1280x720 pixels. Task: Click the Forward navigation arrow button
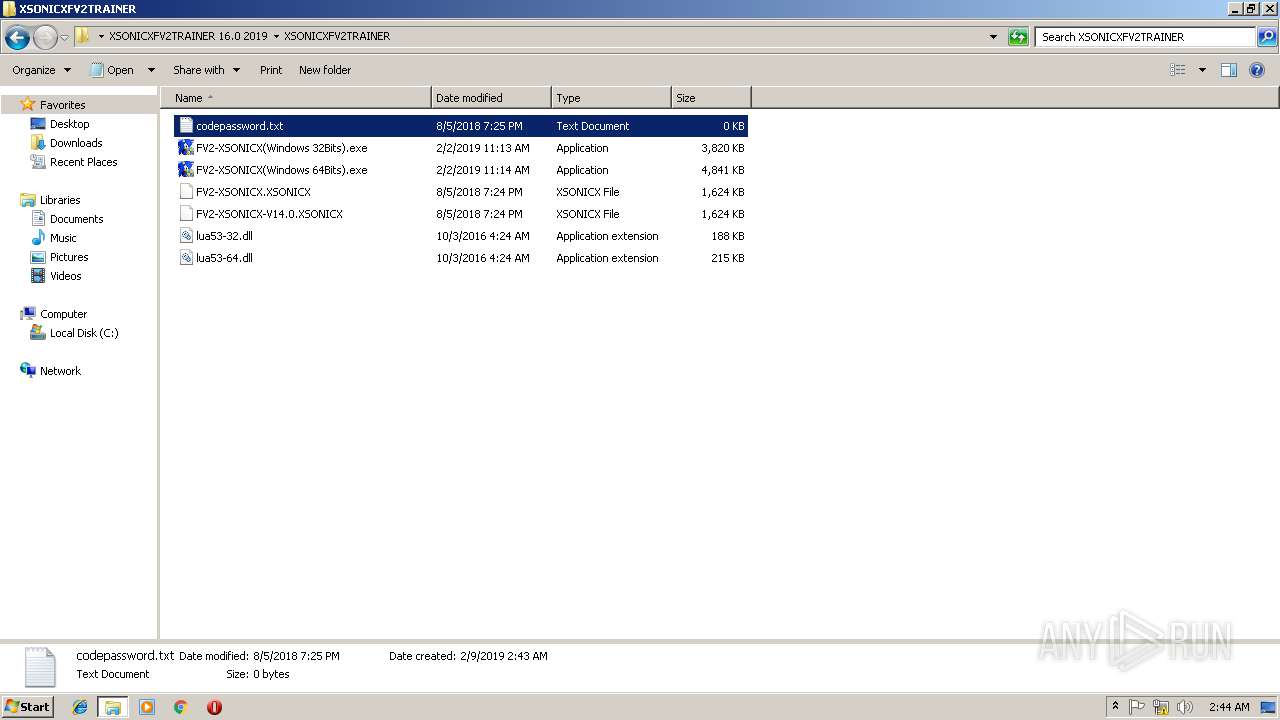pos(45,38)
